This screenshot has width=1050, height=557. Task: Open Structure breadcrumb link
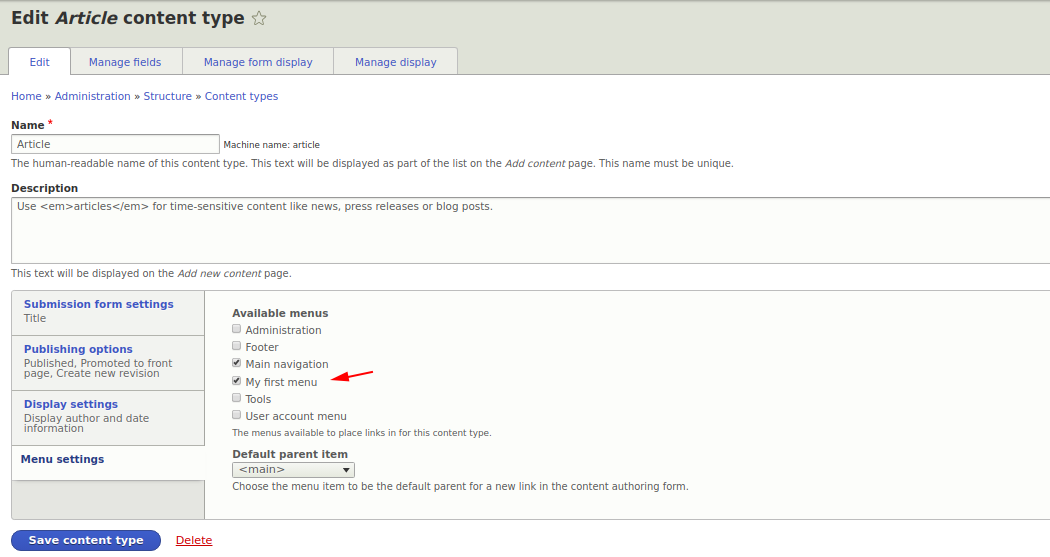(x=167, y=96)
